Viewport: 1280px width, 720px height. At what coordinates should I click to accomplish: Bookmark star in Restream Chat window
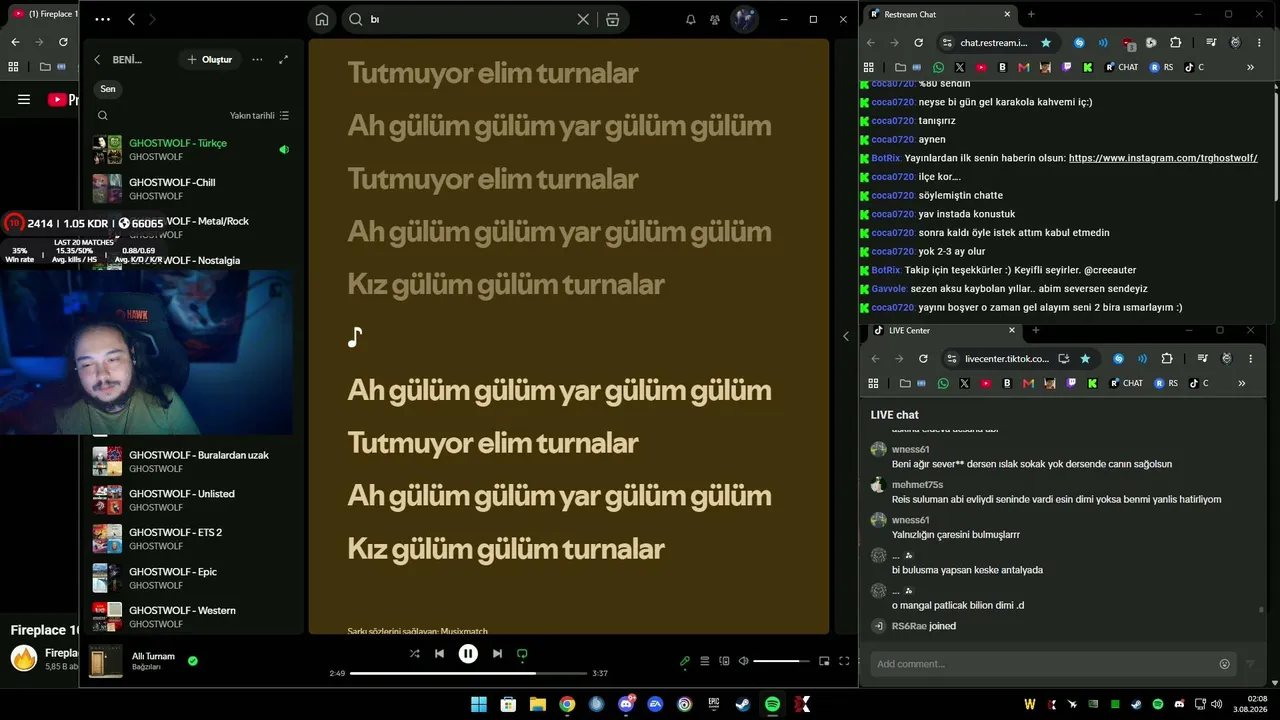click(x=1046, y=43)
